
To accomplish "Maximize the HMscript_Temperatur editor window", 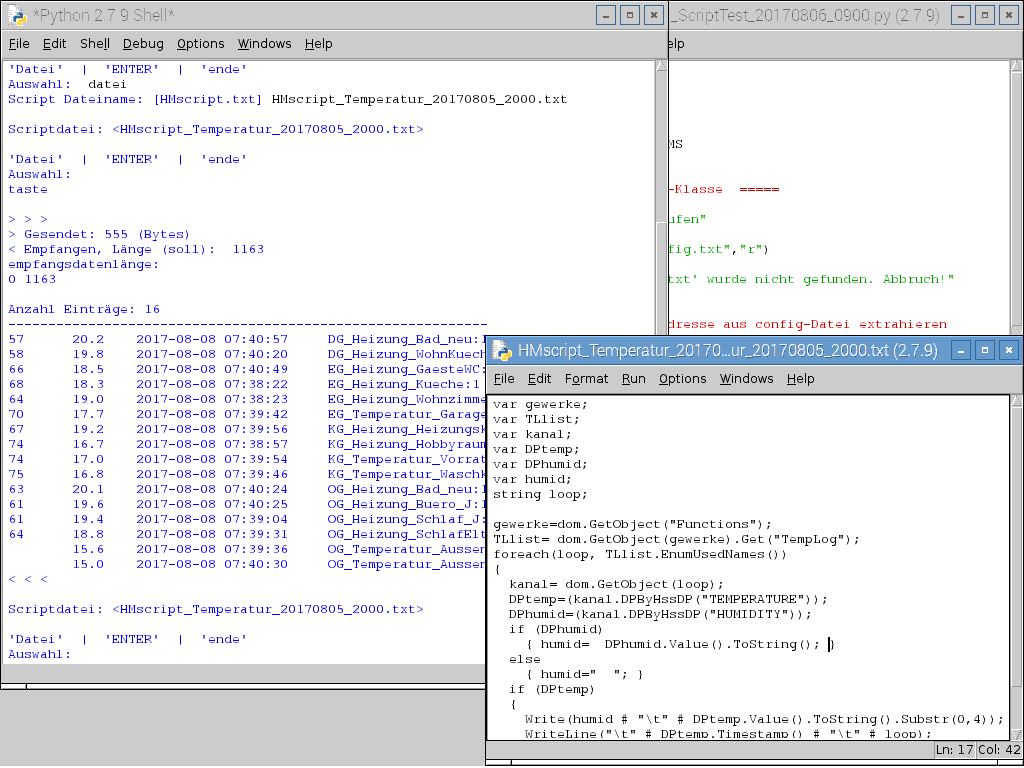I will coord(985,350).
